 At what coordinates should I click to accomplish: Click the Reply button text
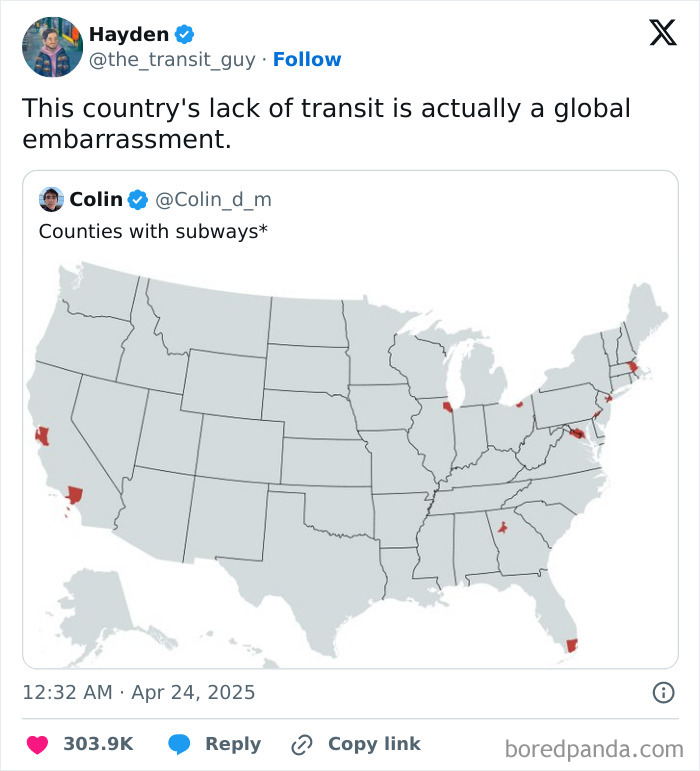point(233,744)
